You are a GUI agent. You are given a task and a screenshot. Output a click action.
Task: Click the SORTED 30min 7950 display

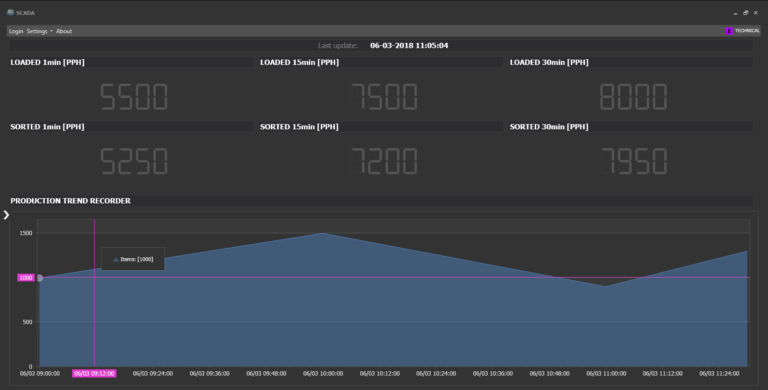[x=634, y=161]
